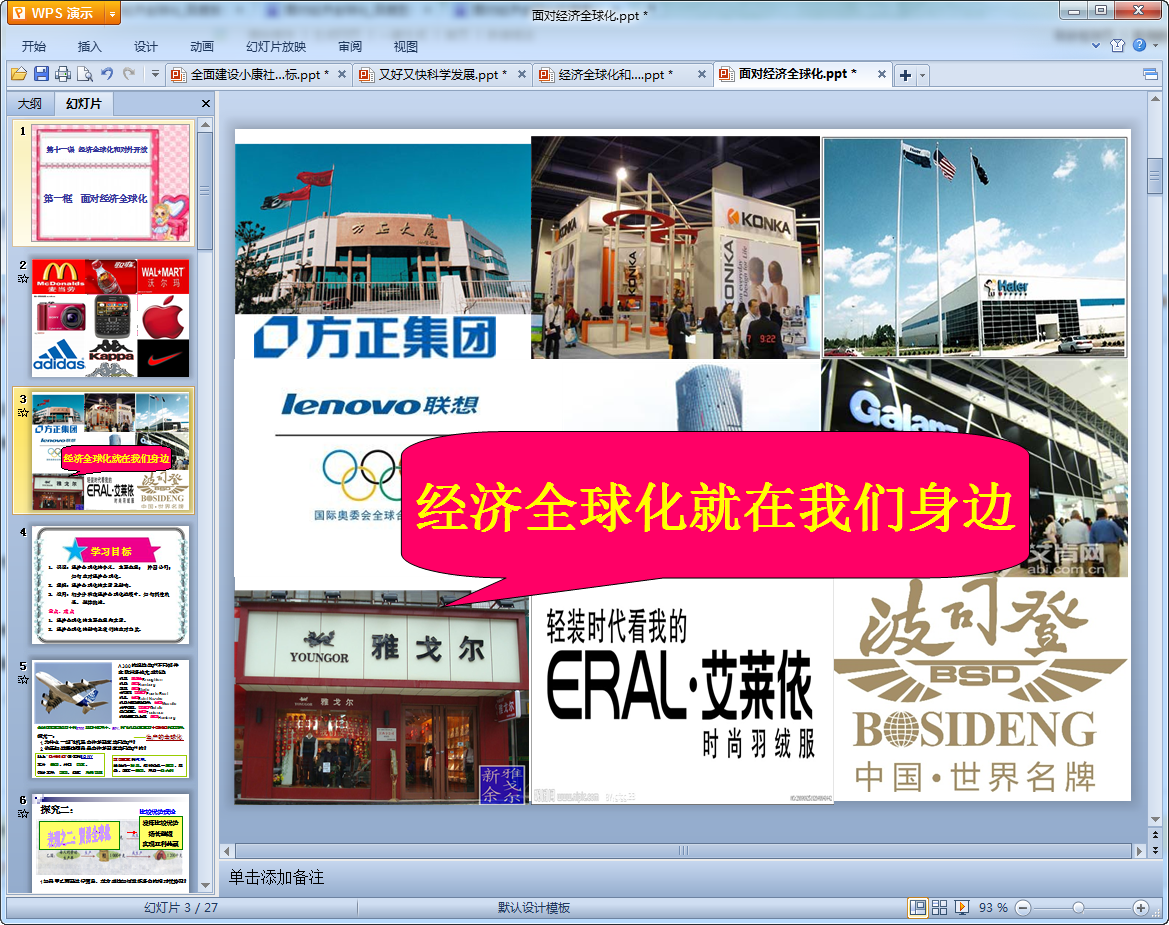The image size is (1169, 925).
Task: Go to next slide double-arrow button
Action: [1155, 850]
